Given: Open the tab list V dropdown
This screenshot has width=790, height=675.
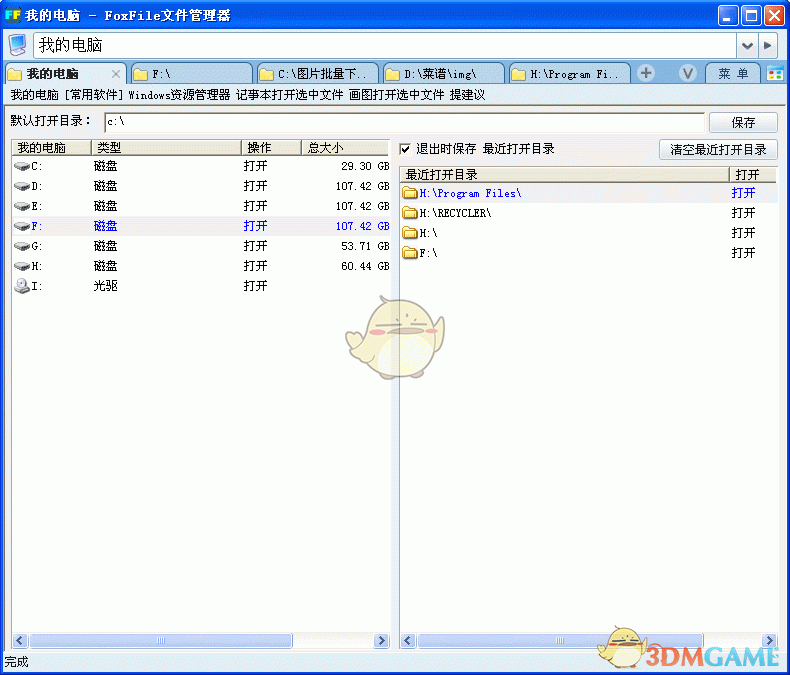Looking at the screenshot, I should [x=687, y=74].
